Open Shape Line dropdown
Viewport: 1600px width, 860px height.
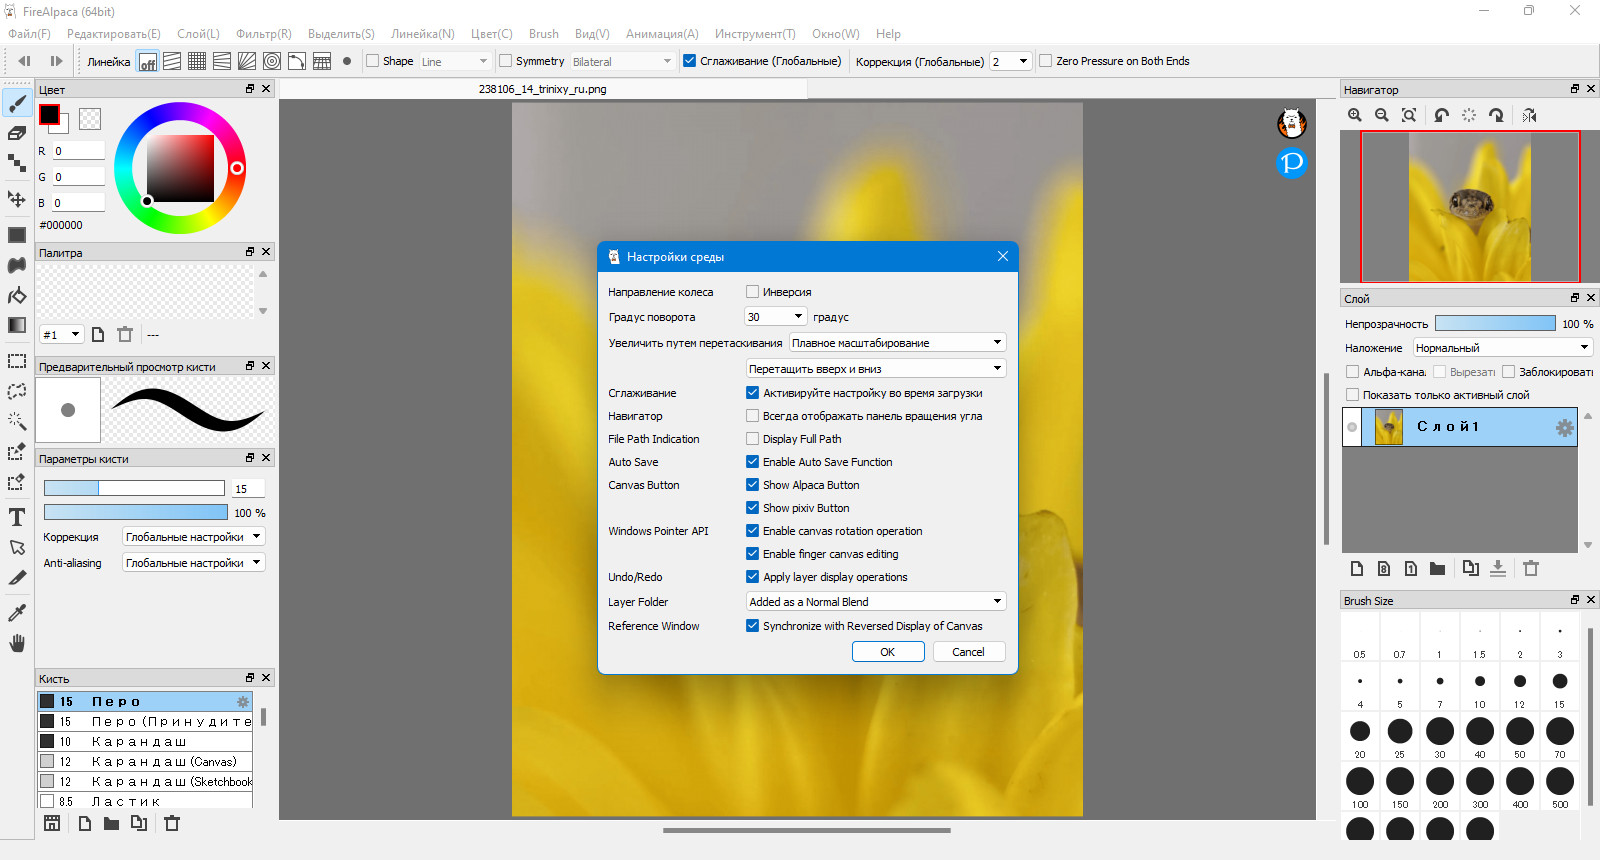click(454, 61)
